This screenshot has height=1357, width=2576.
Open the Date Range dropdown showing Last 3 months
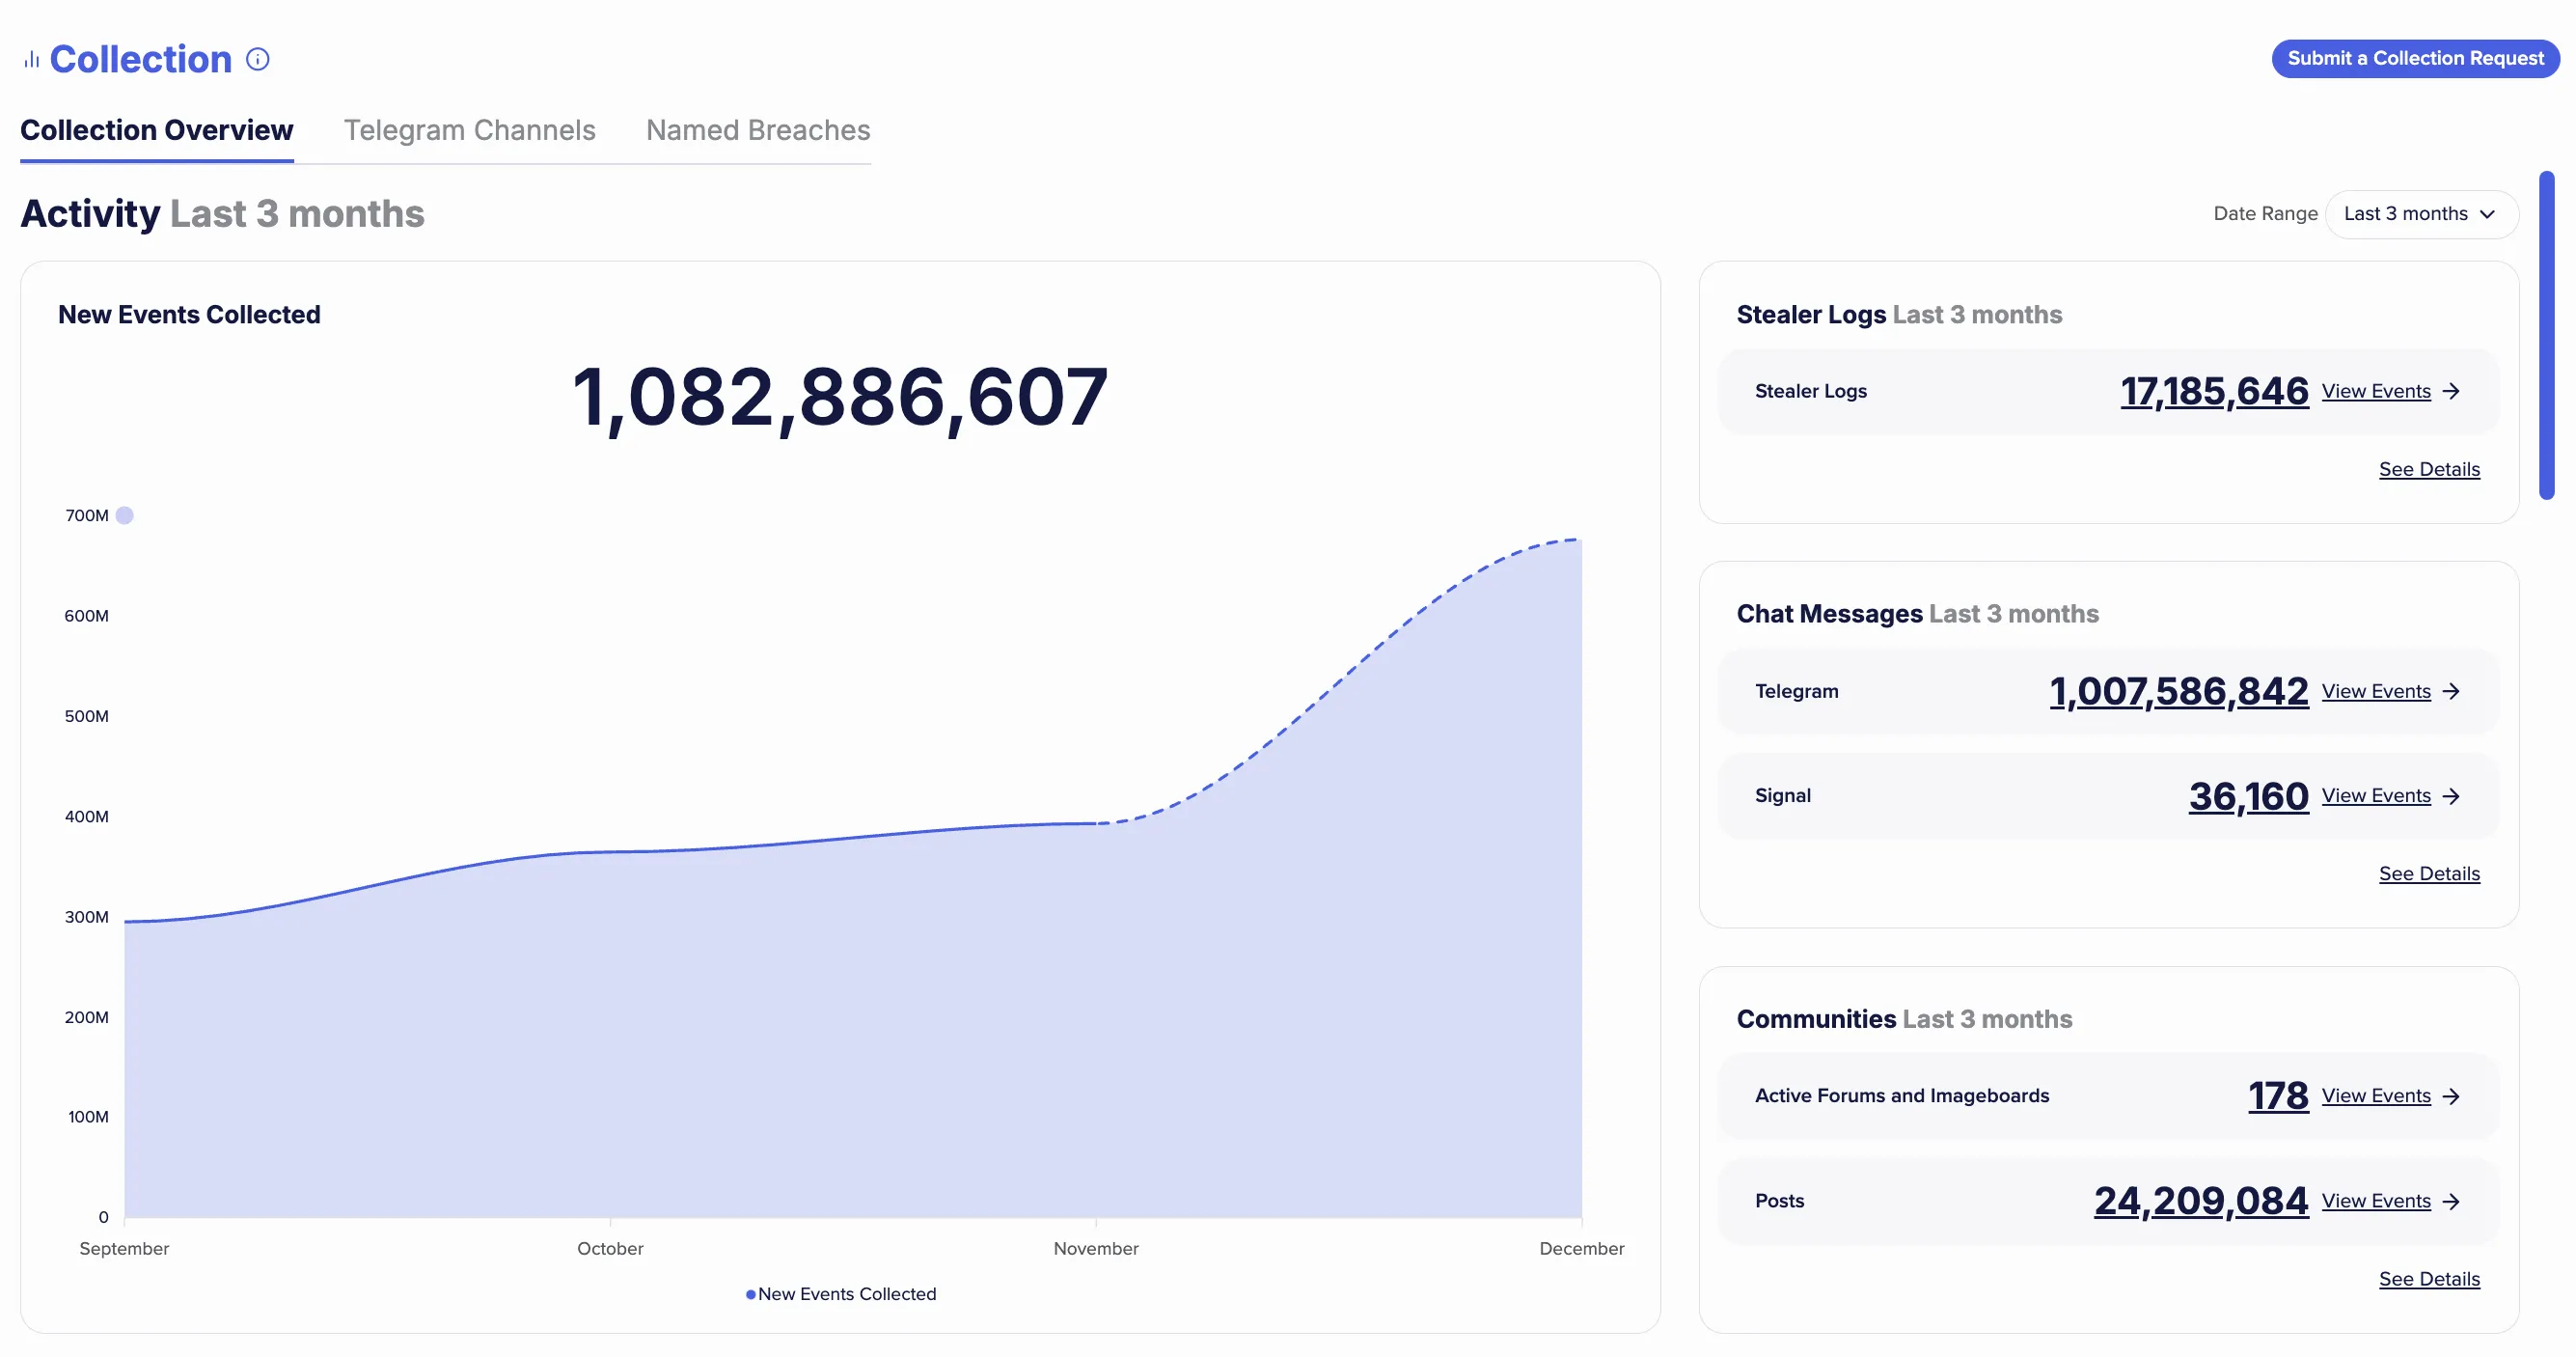point(2421,214)
